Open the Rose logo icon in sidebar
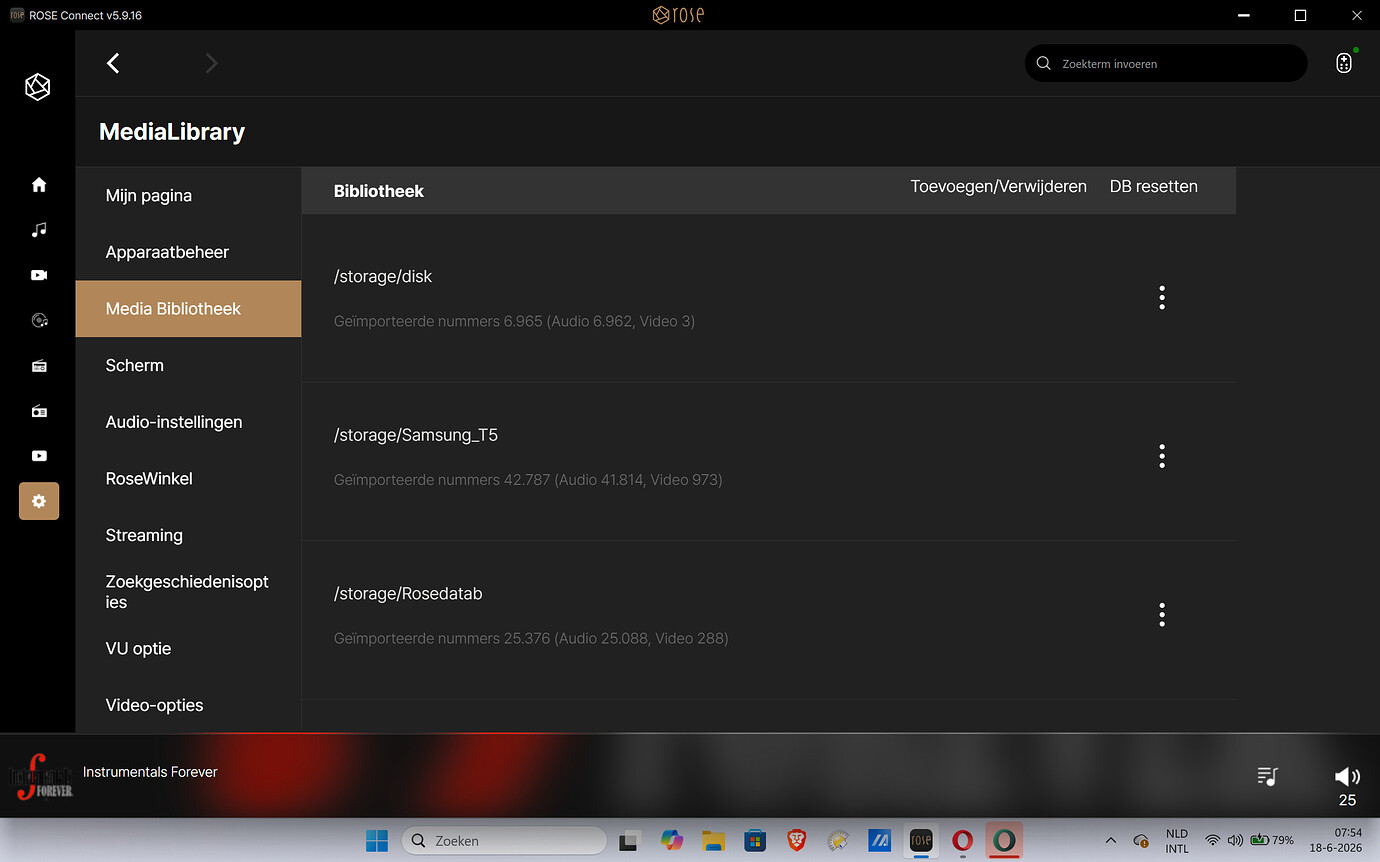The width and height of the screenshot is (1380, 862). tap(37, 87)
